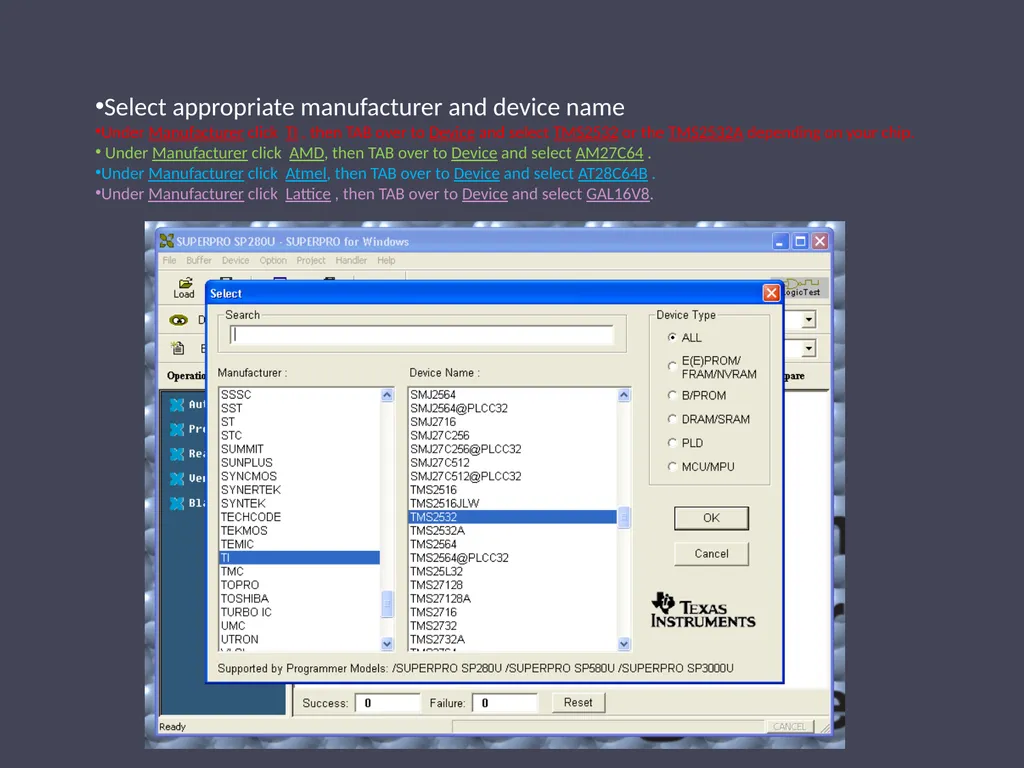Screen dimensions: 1024x768
Task: Click the Success count field
Action: (x=388, y=703)
